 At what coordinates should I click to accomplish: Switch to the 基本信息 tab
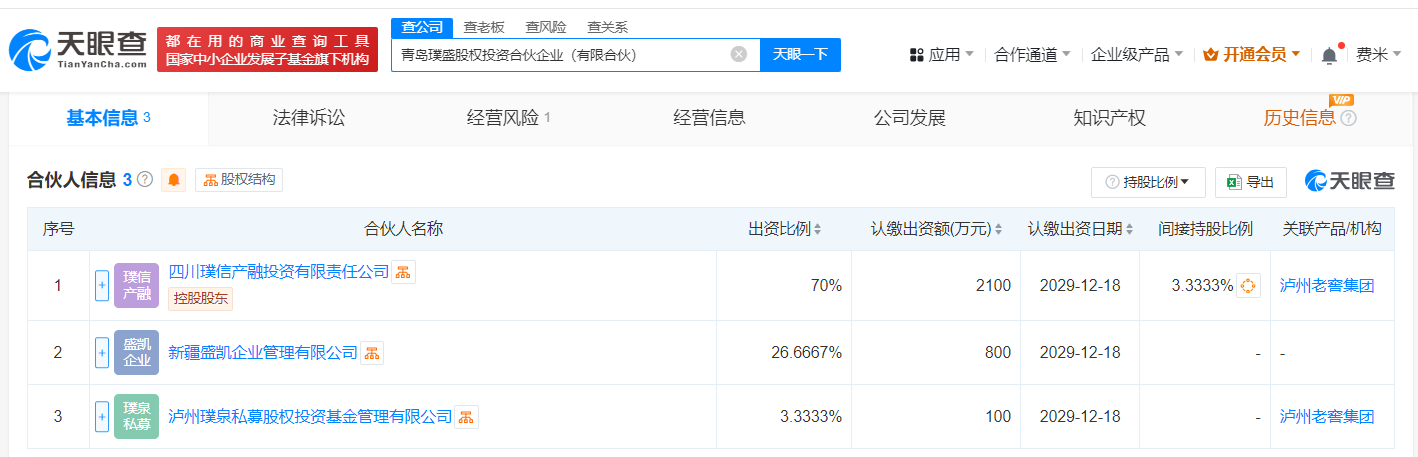click(108, 118)
